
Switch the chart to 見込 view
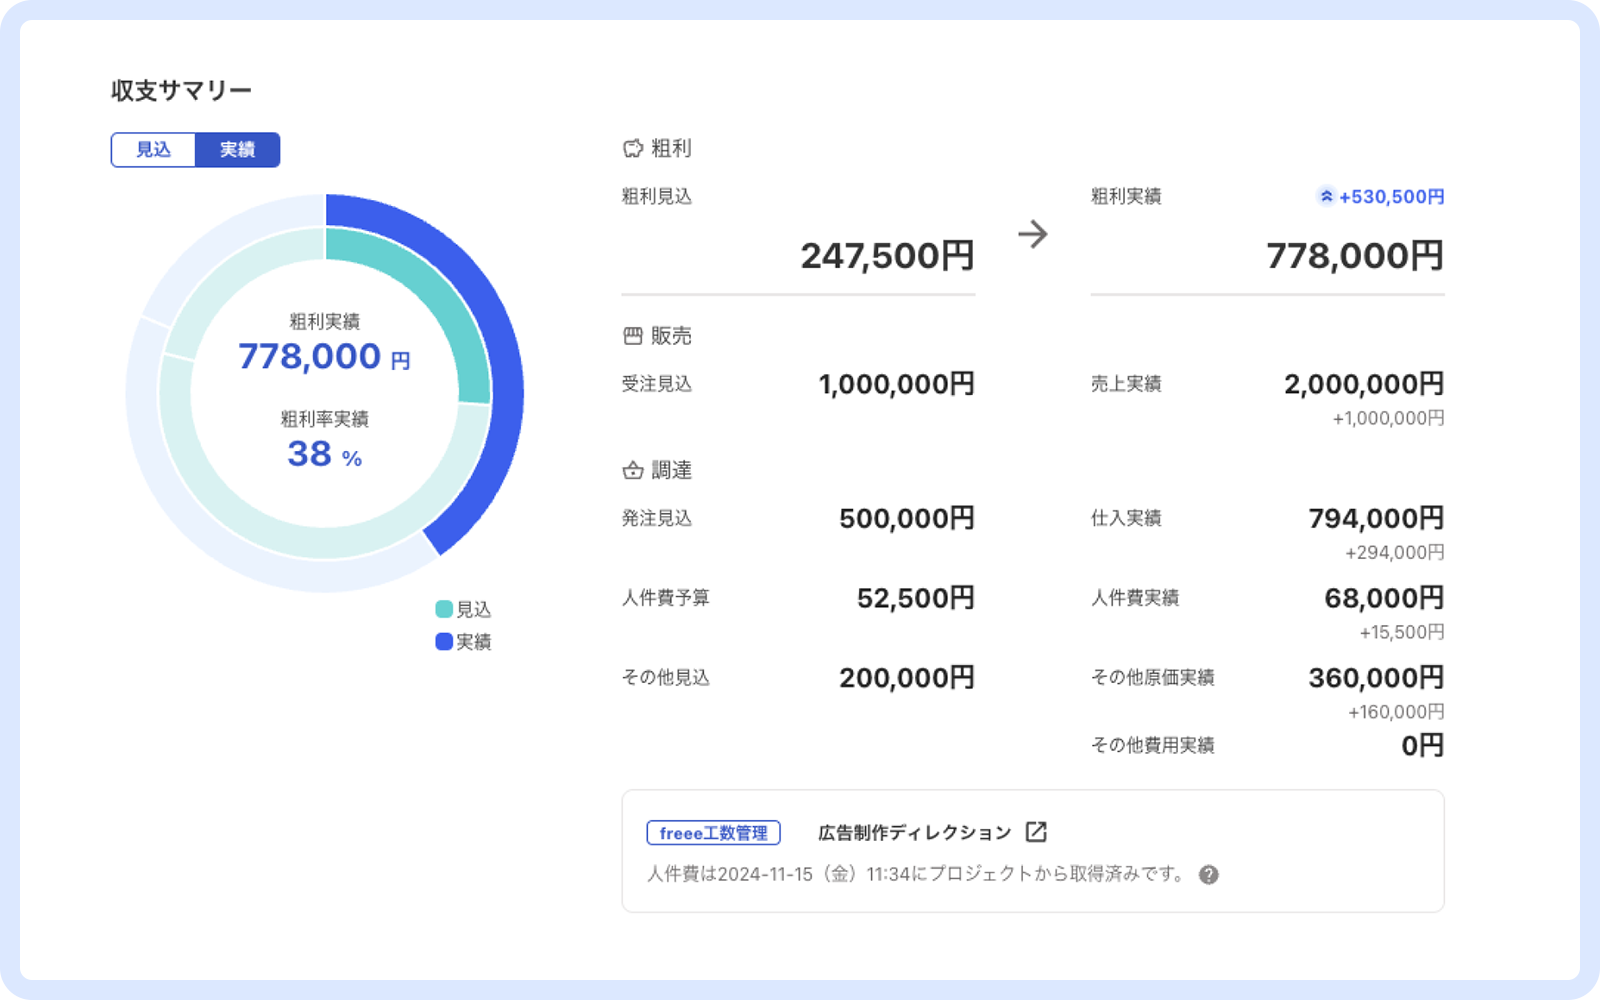[x=153, y=150]
